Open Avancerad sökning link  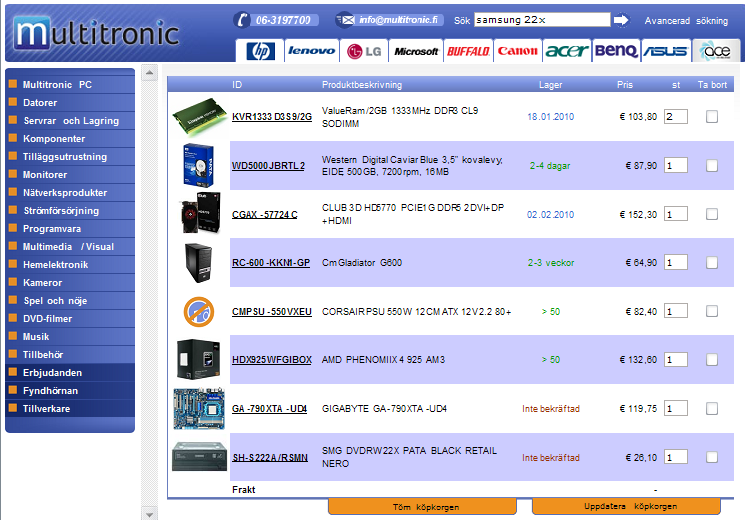point(686,21)
